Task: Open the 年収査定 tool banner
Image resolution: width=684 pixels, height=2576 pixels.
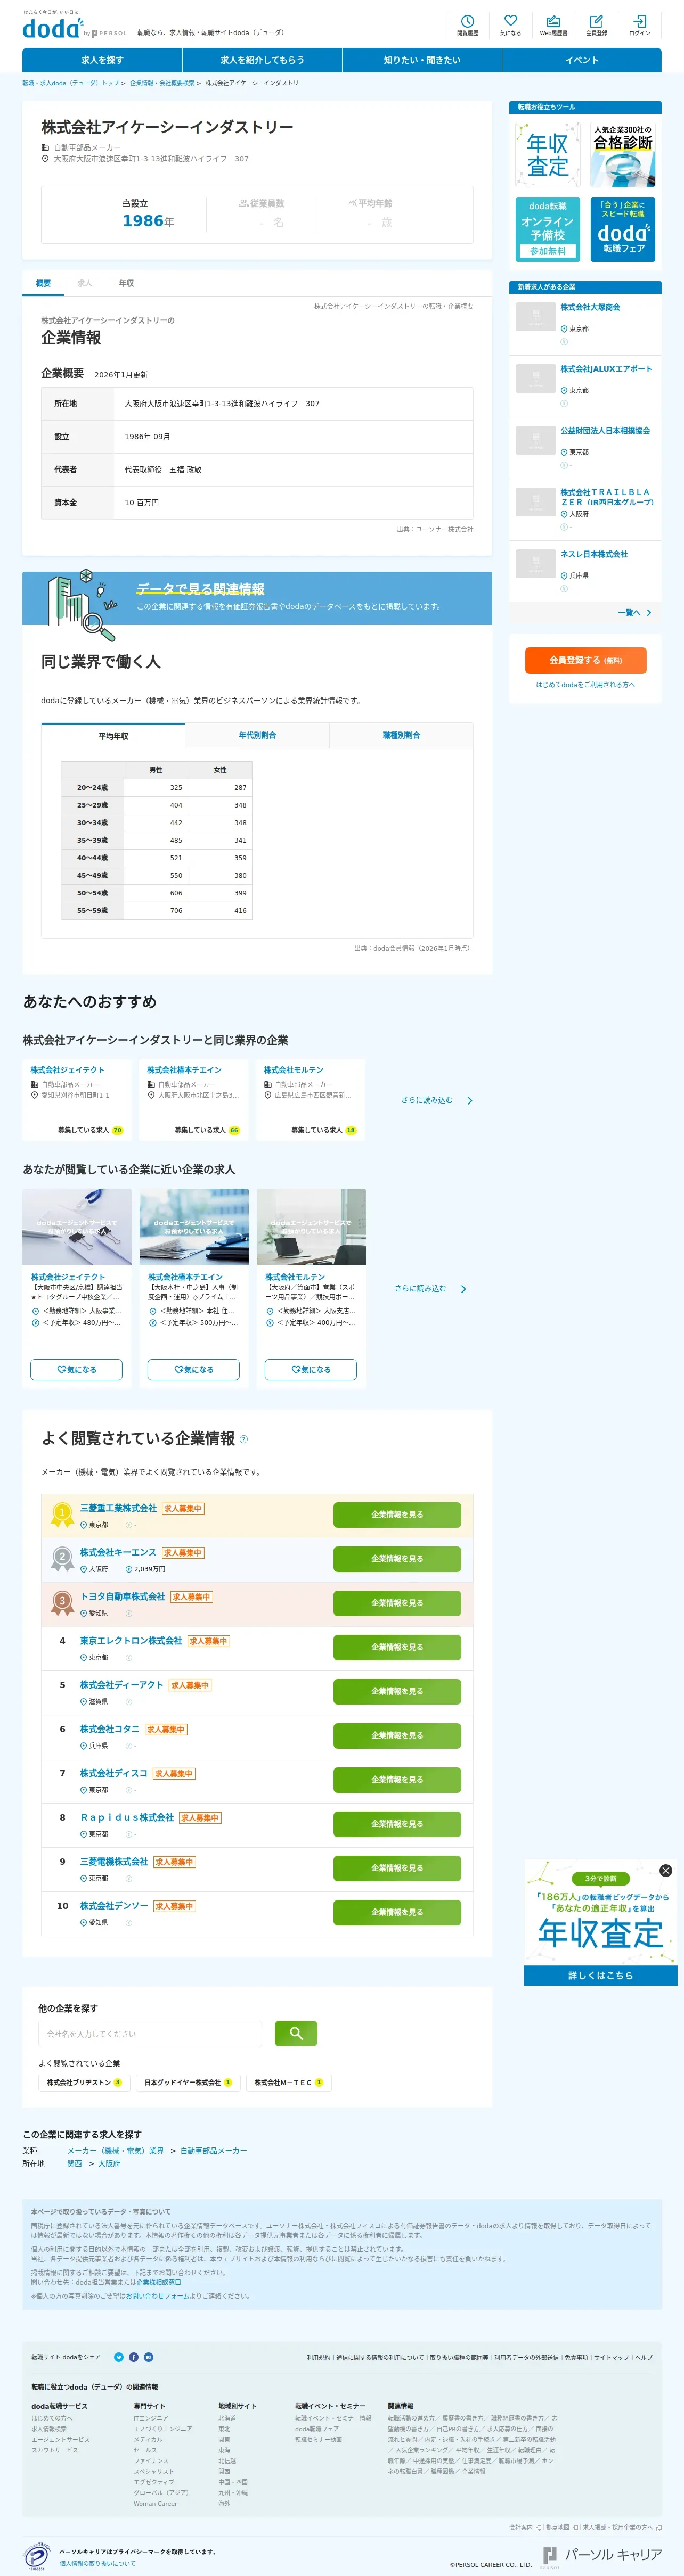Action: (548, 154)
